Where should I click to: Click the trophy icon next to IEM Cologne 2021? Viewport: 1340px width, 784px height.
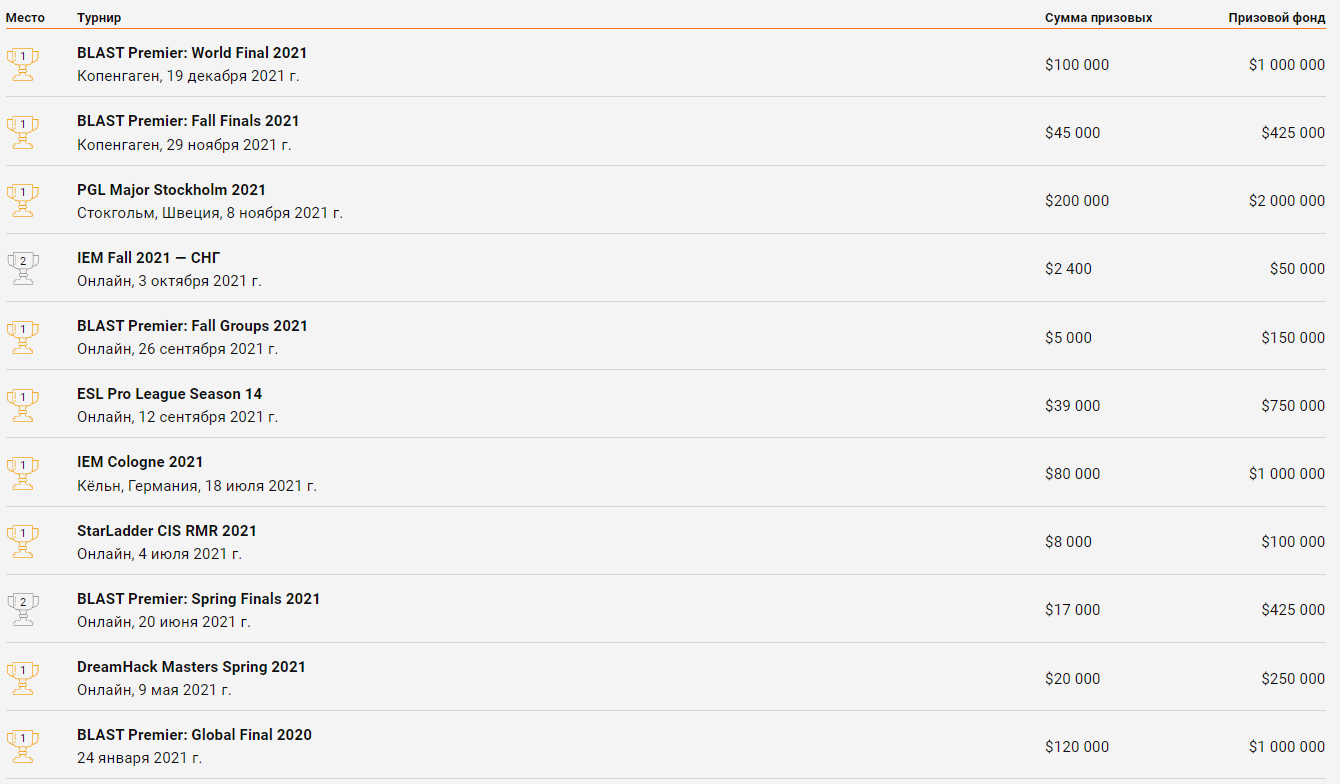click(22, 474)
